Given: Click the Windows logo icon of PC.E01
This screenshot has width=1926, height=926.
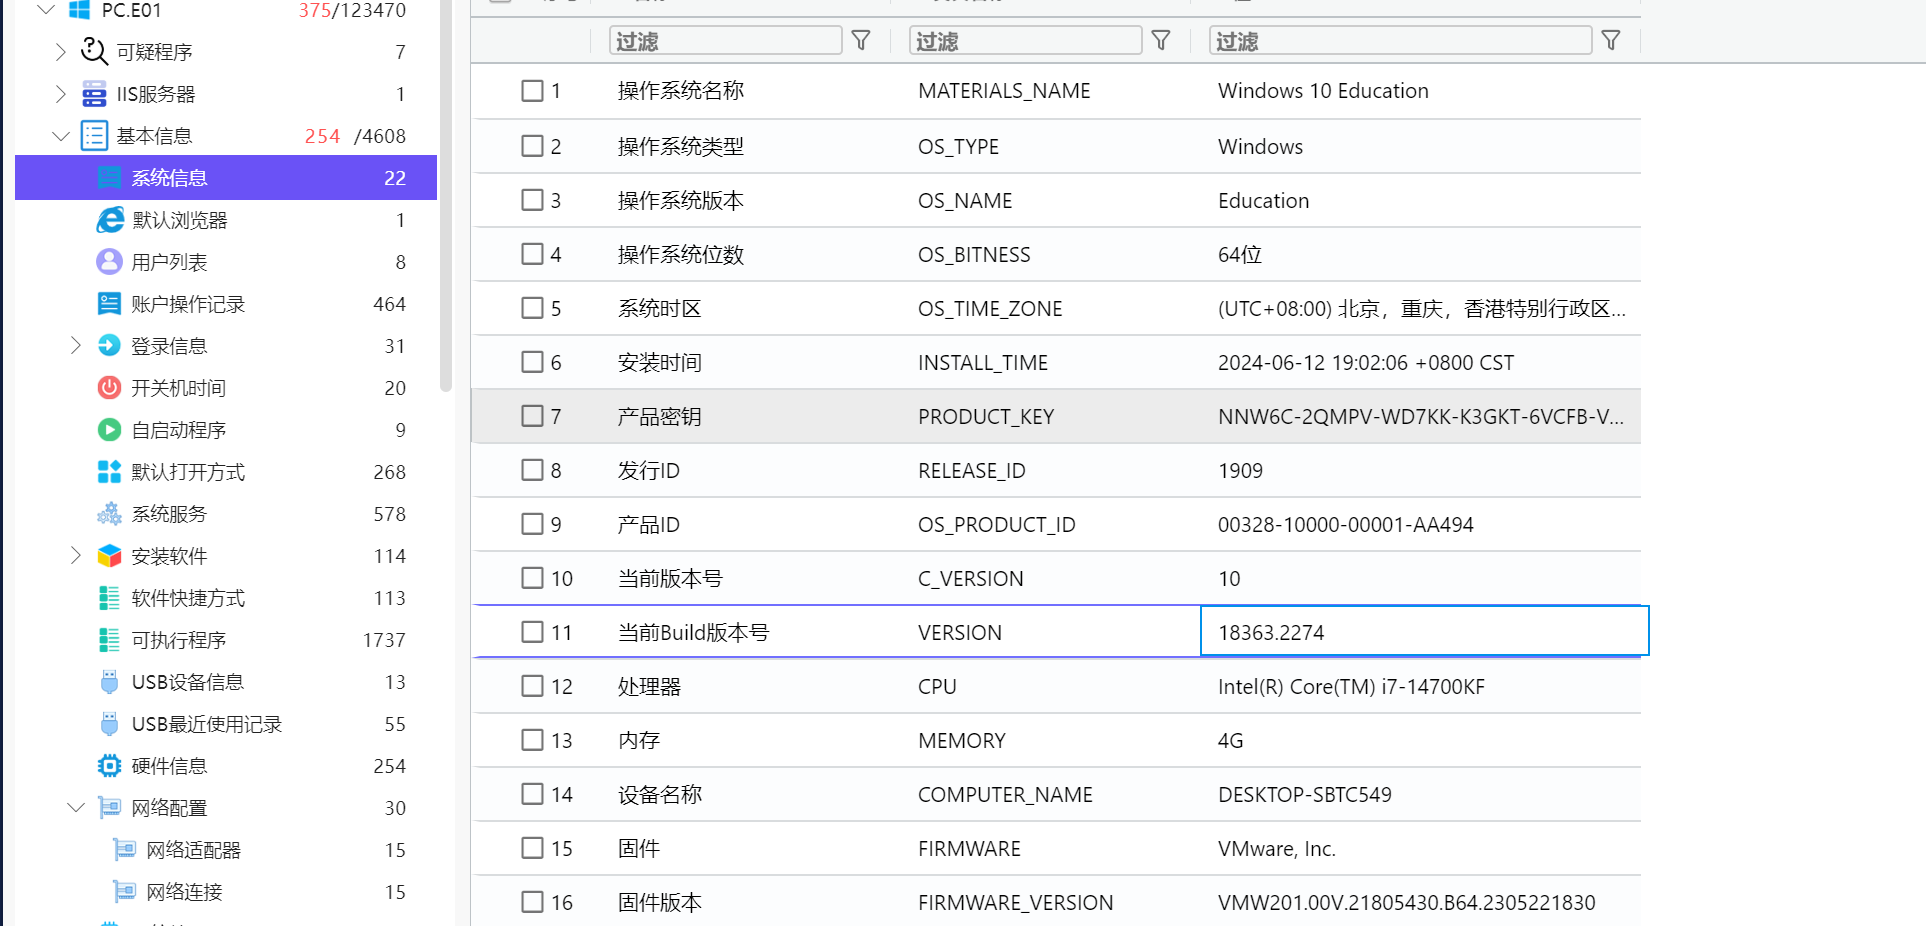Looking at the screenshot, I should pos(80,10).
